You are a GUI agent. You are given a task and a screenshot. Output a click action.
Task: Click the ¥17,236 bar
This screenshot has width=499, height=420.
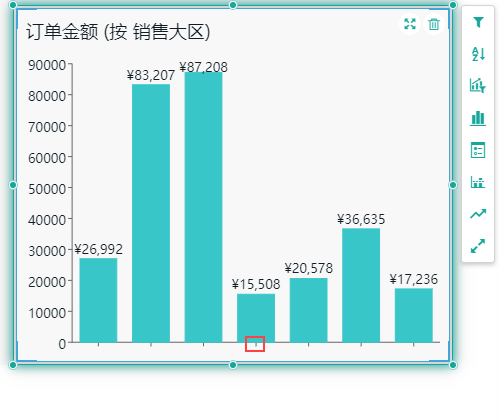coord(414,315)
